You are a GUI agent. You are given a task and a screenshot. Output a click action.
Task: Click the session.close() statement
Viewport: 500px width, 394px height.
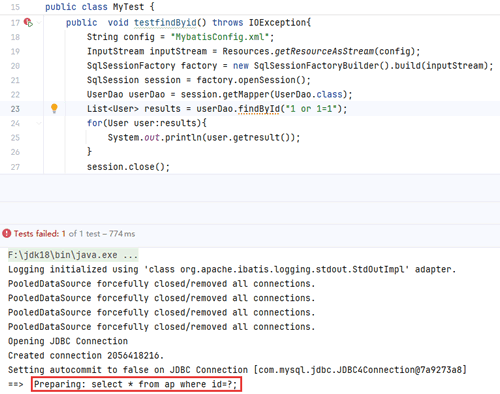(x=128, y=167)
